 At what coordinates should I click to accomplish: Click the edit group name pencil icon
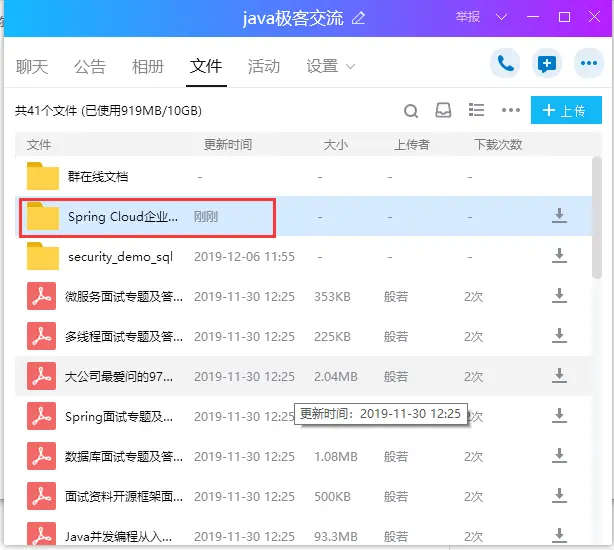tap(359, 18)
